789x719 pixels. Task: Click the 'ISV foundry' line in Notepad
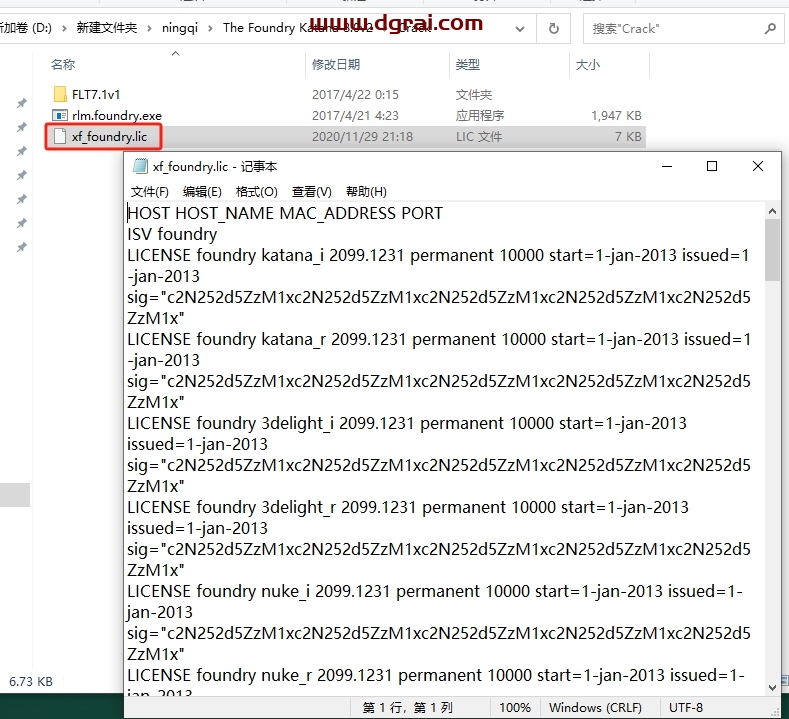click(x=172, y=234)
